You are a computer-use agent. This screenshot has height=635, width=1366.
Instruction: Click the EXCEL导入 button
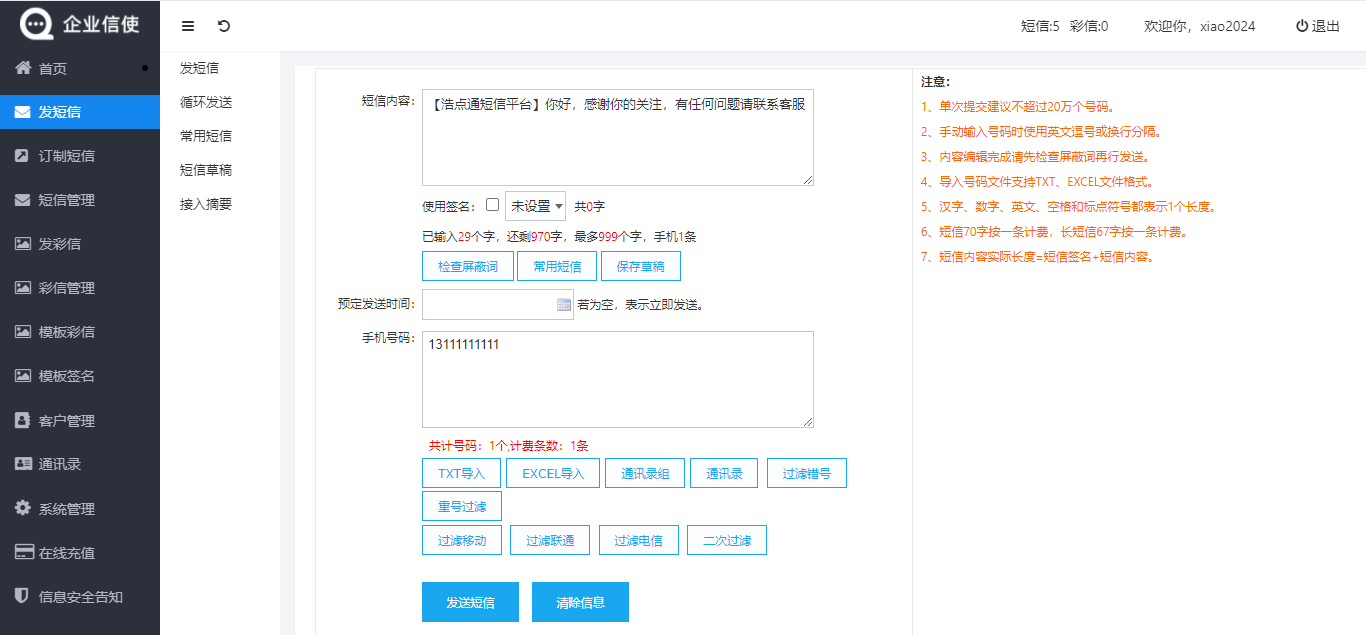[x=553, y=473]
